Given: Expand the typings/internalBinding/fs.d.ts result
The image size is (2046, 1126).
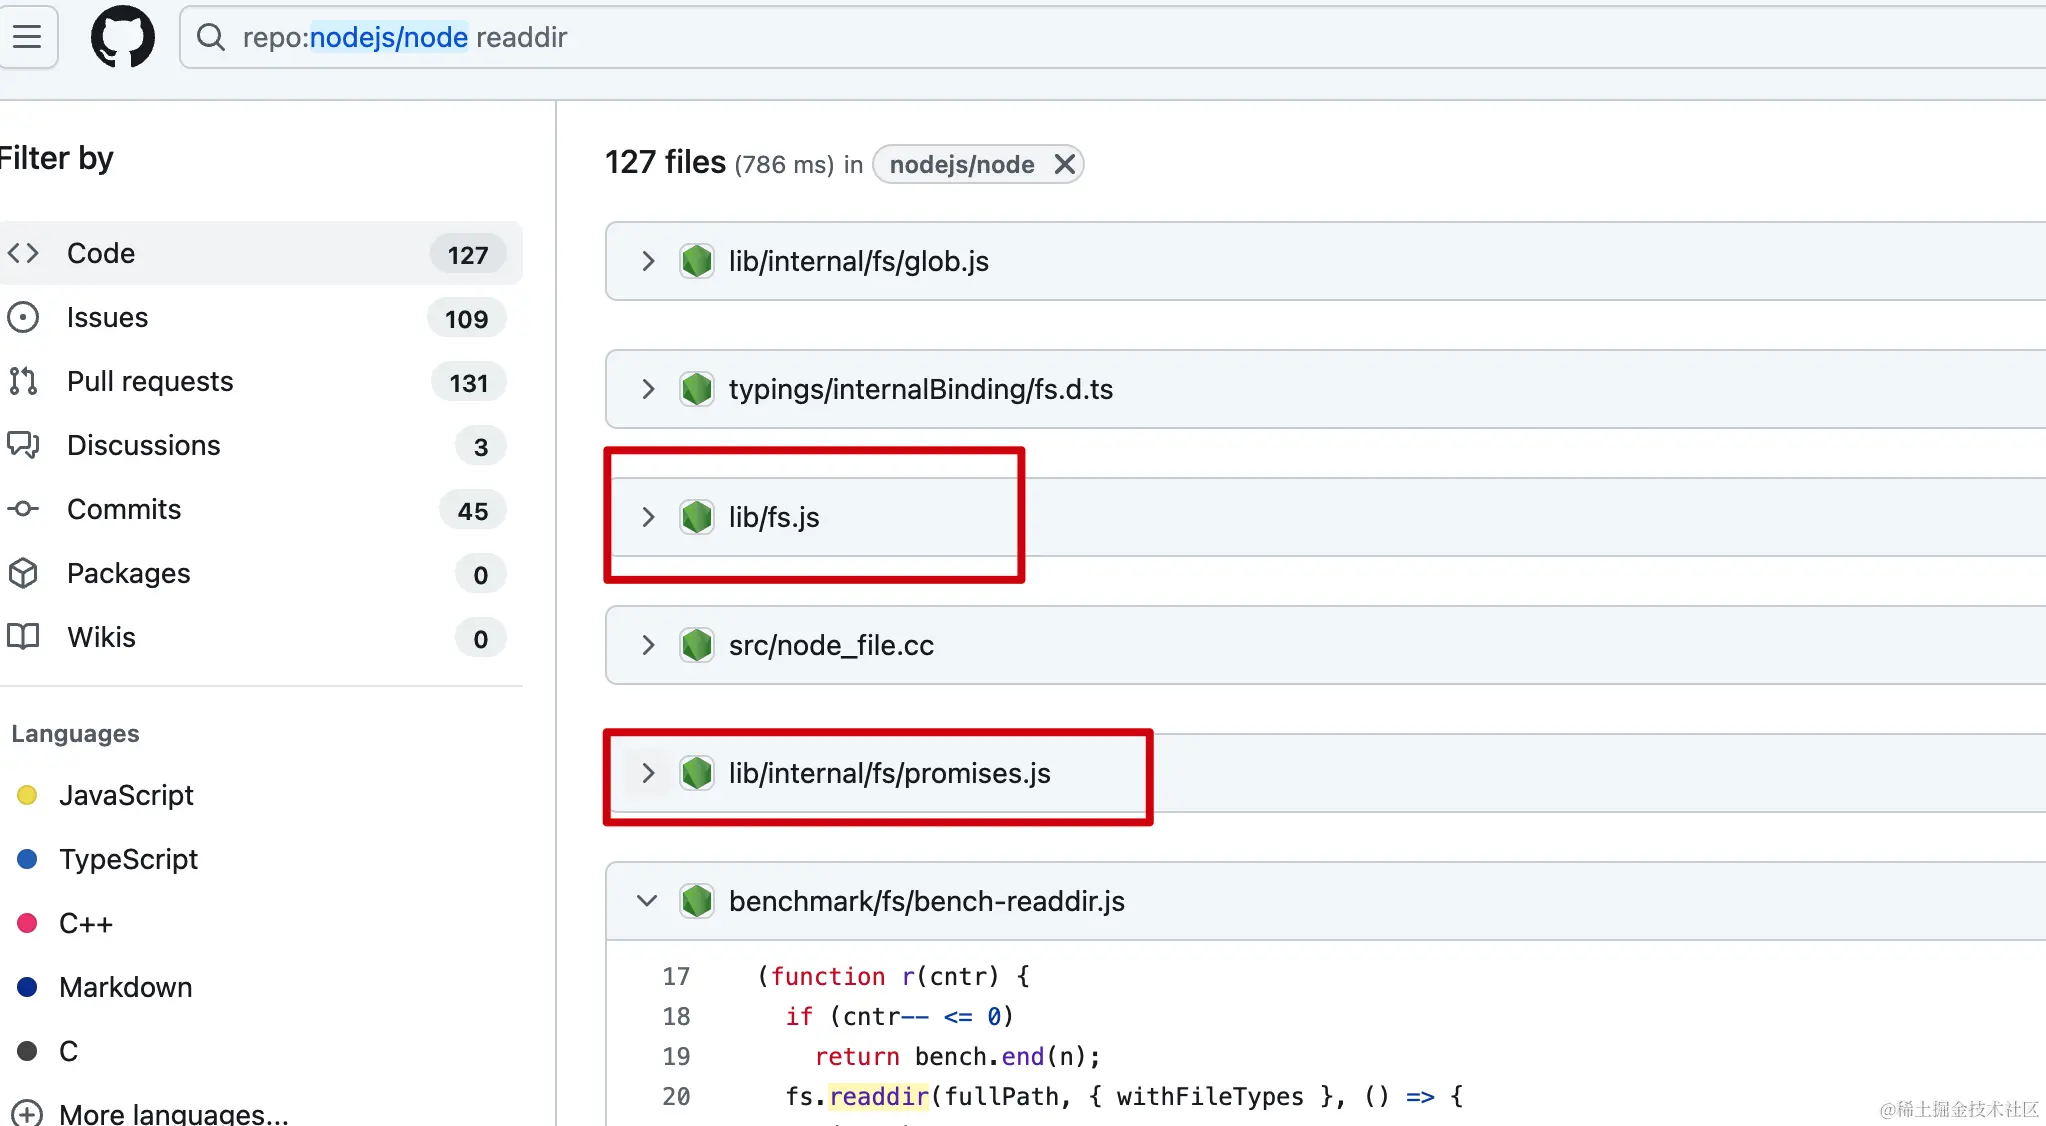Looking at the screenshot, I should pyautogui.click(x=648, y=389).
